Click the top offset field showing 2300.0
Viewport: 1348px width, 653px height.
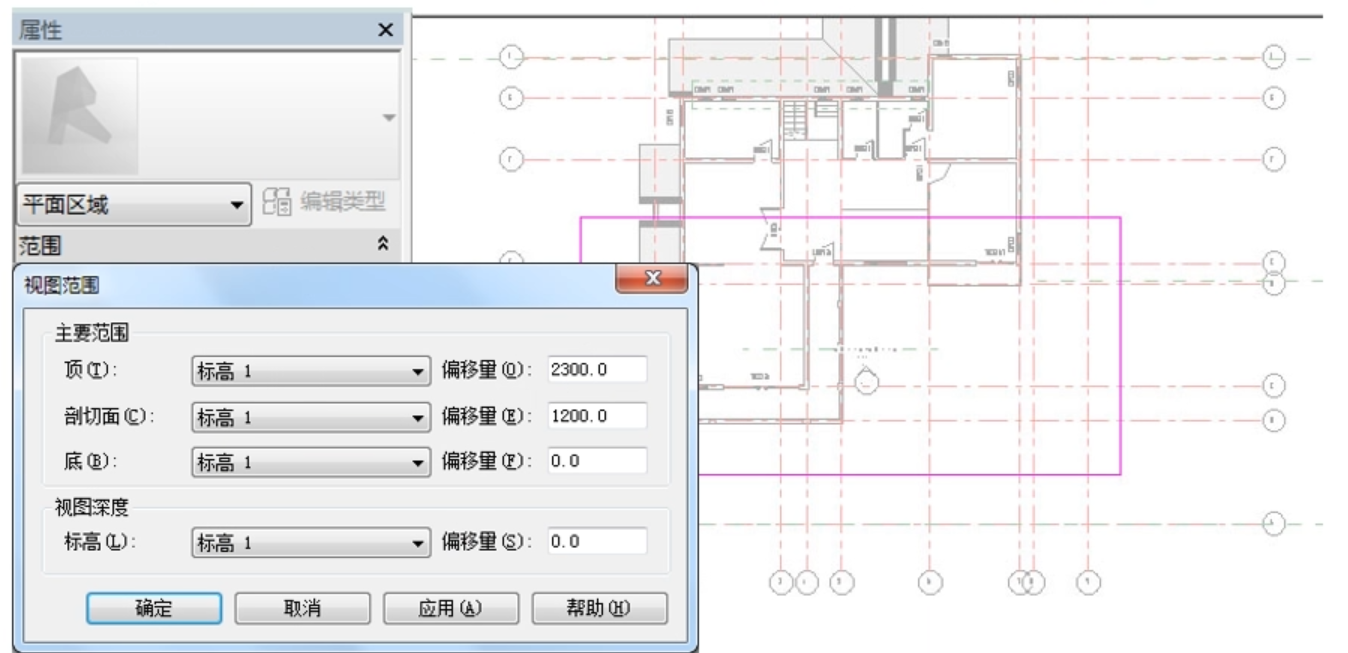(x=597, y=370)
